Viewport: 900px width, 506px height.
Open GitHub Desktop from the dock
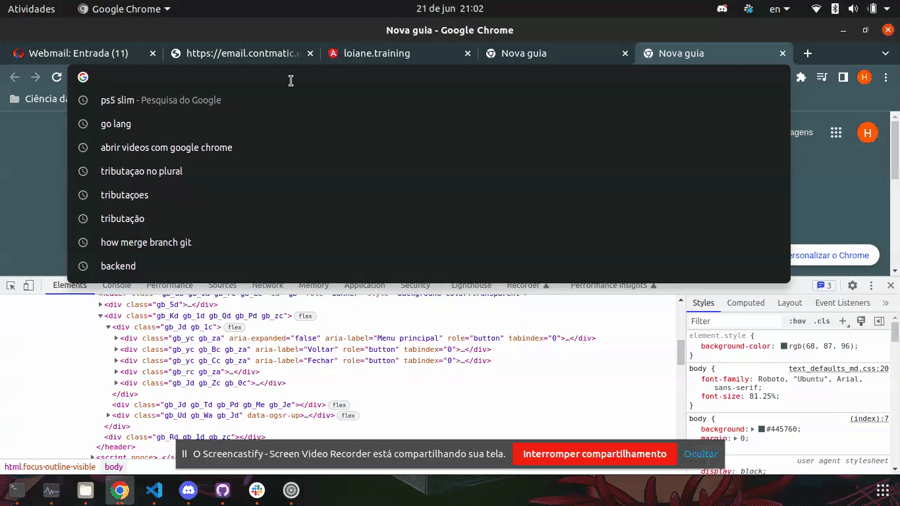pyautogui.click(x=223, y=490)
